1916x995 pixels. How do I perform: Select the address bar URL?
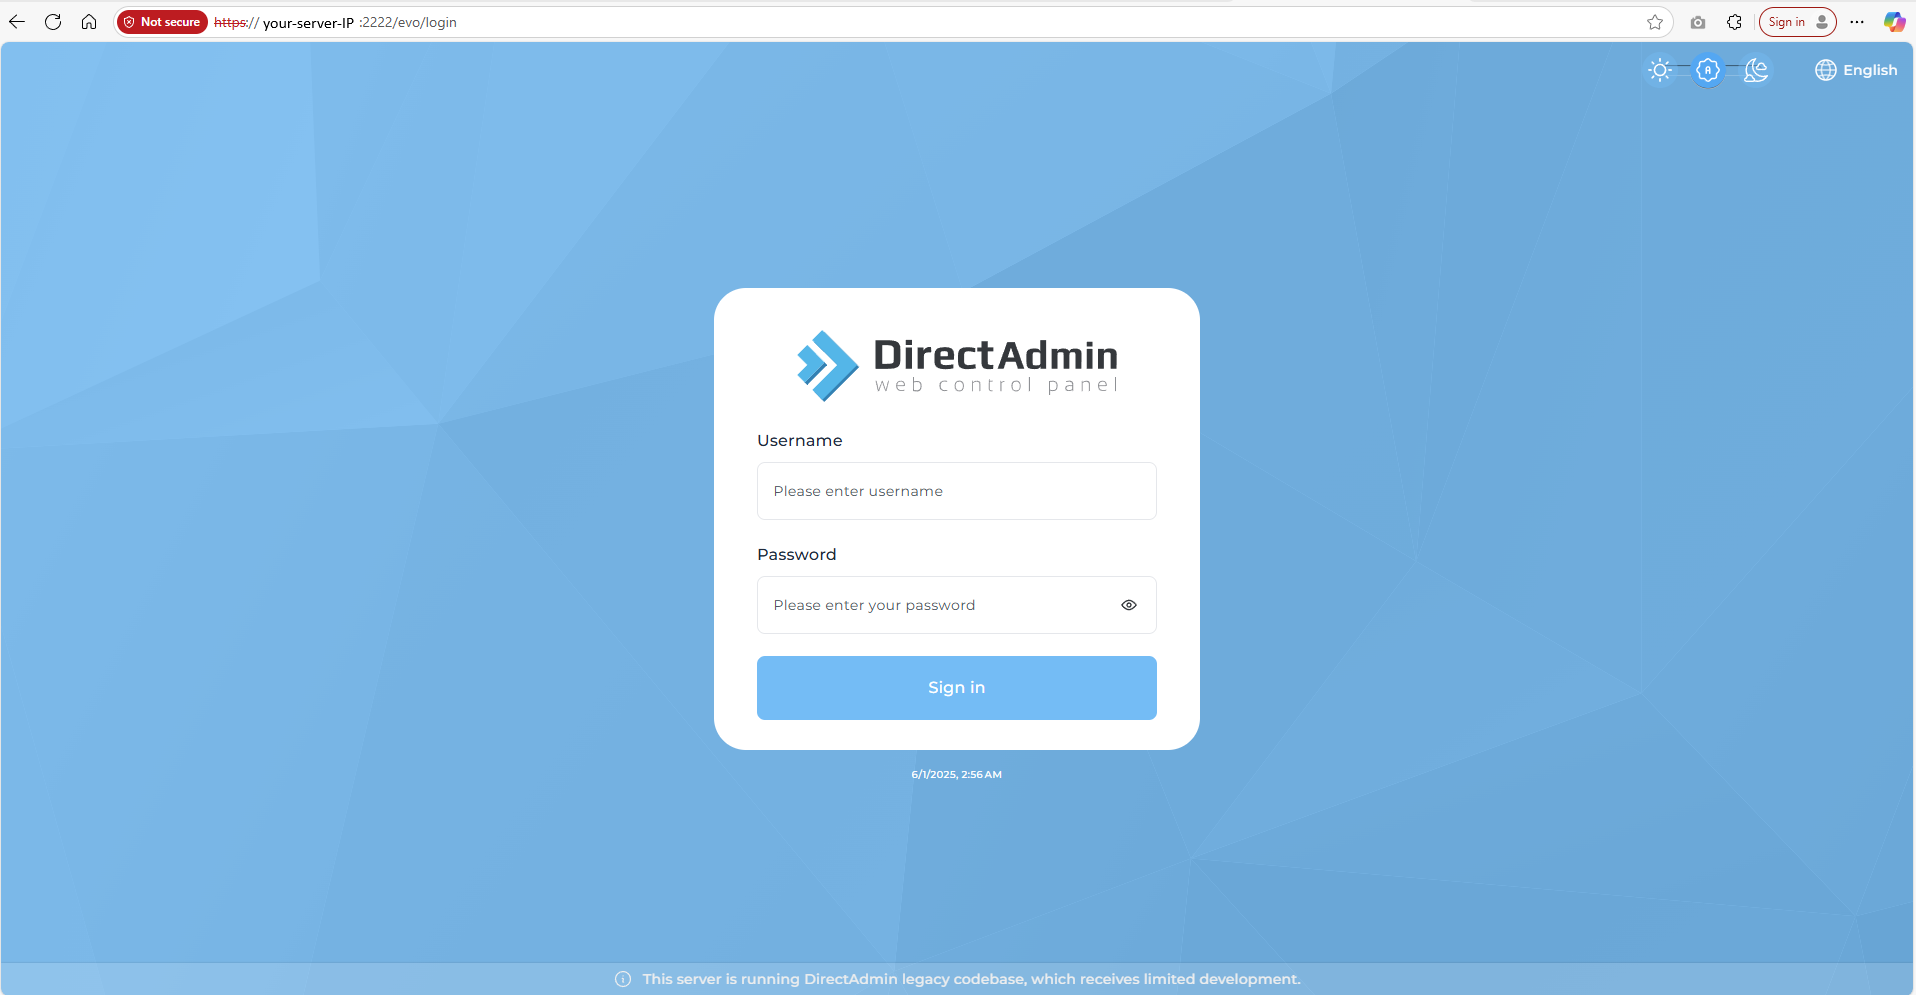(x=335, y=22)
